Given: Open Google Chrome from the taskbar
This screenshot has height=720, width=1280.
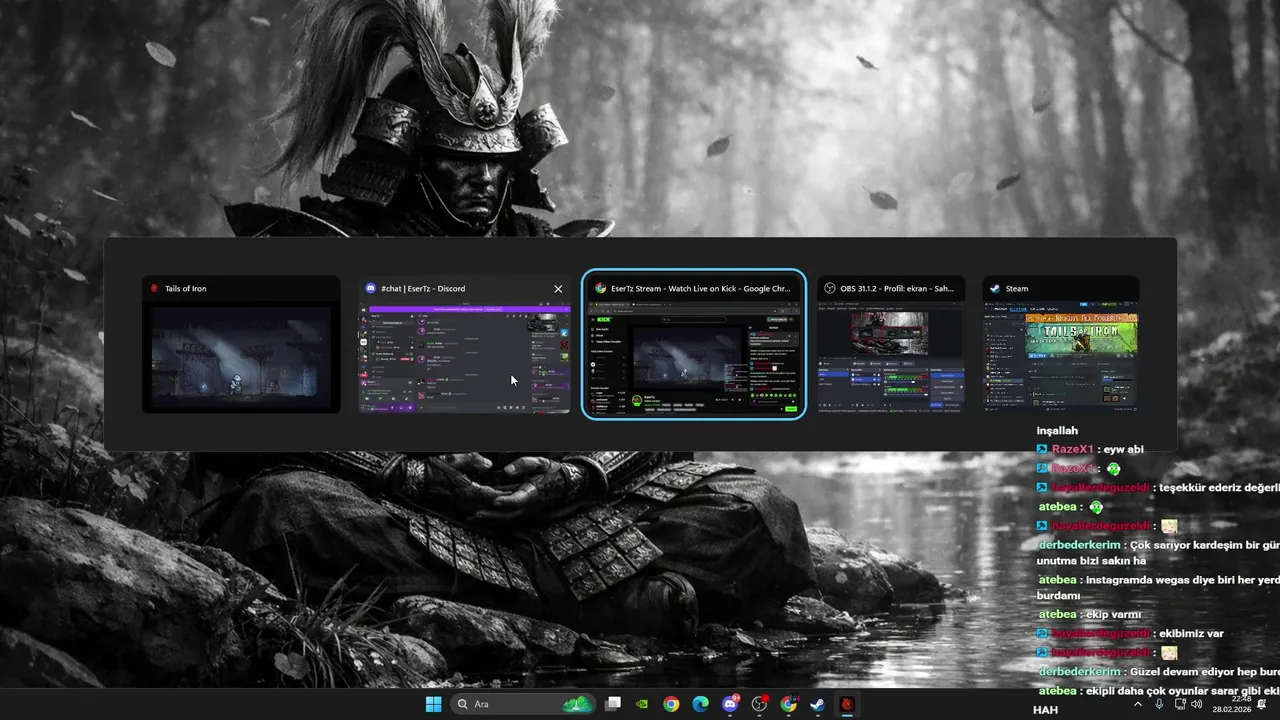Looking at the screenshot, I should click(671, 704).
